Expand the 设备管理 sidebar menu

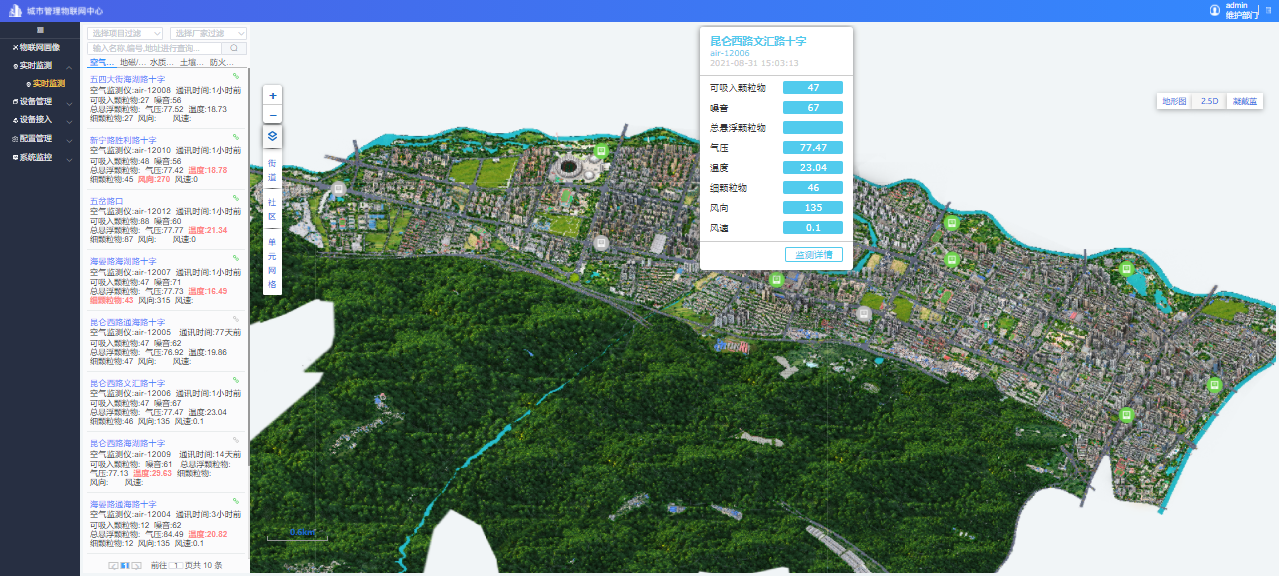point(40,101)
